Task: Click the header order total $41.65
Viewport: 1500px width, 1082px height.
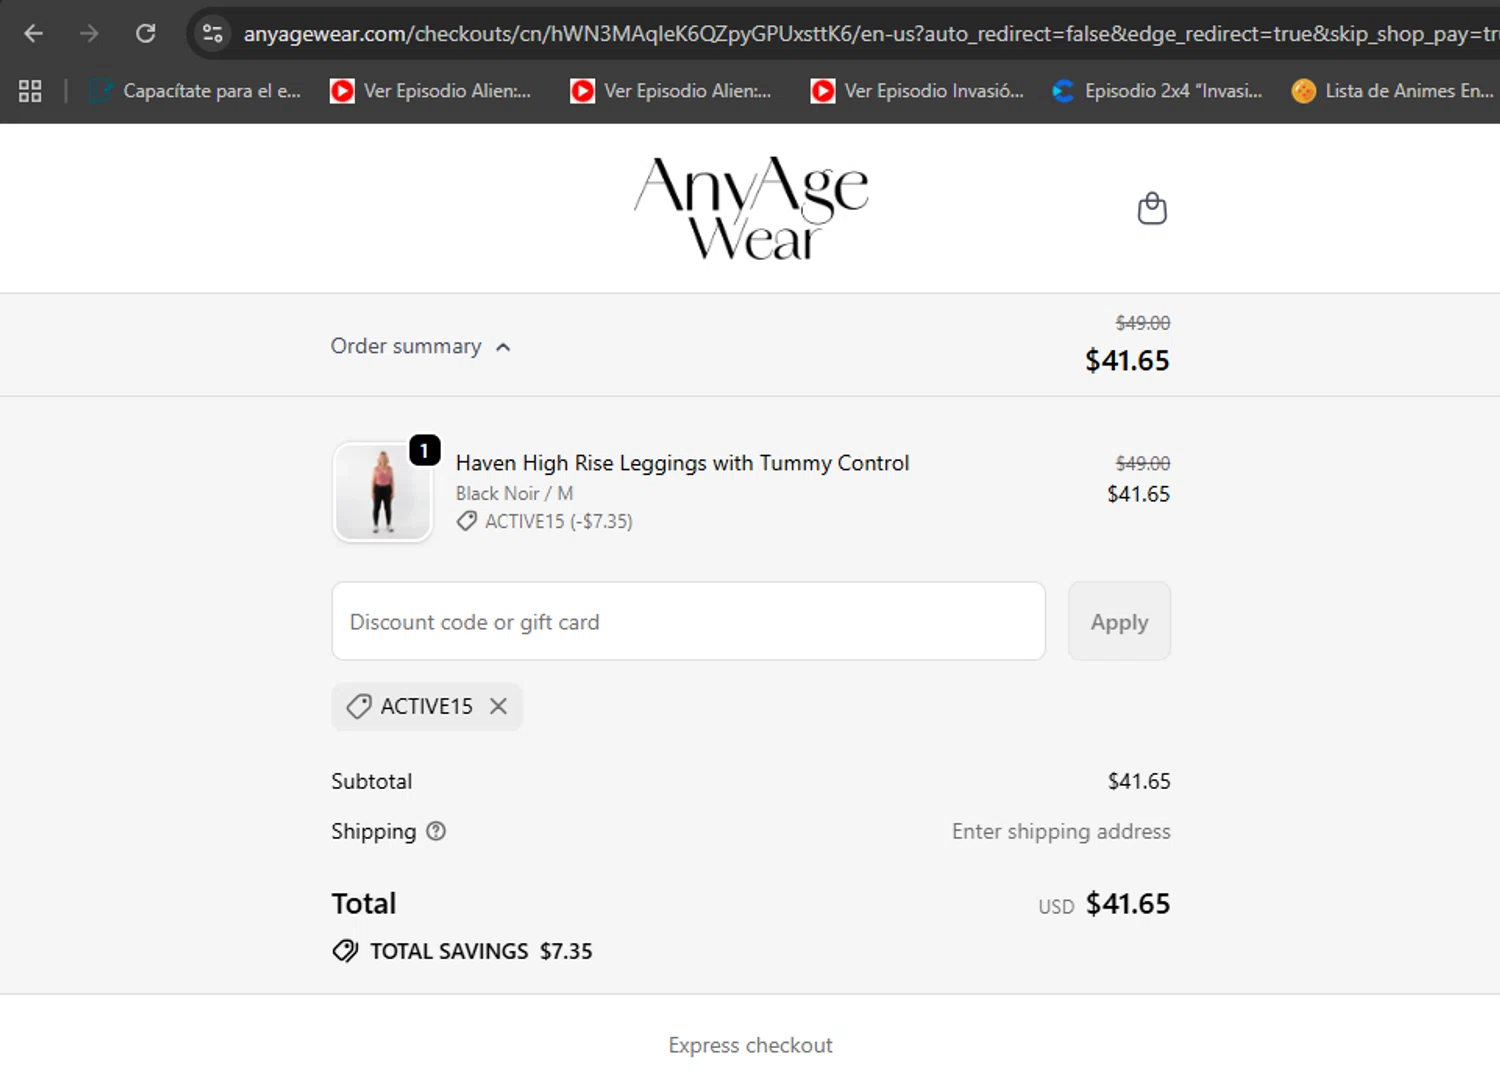Action: pyautogui.click(x=1127, y=360)
